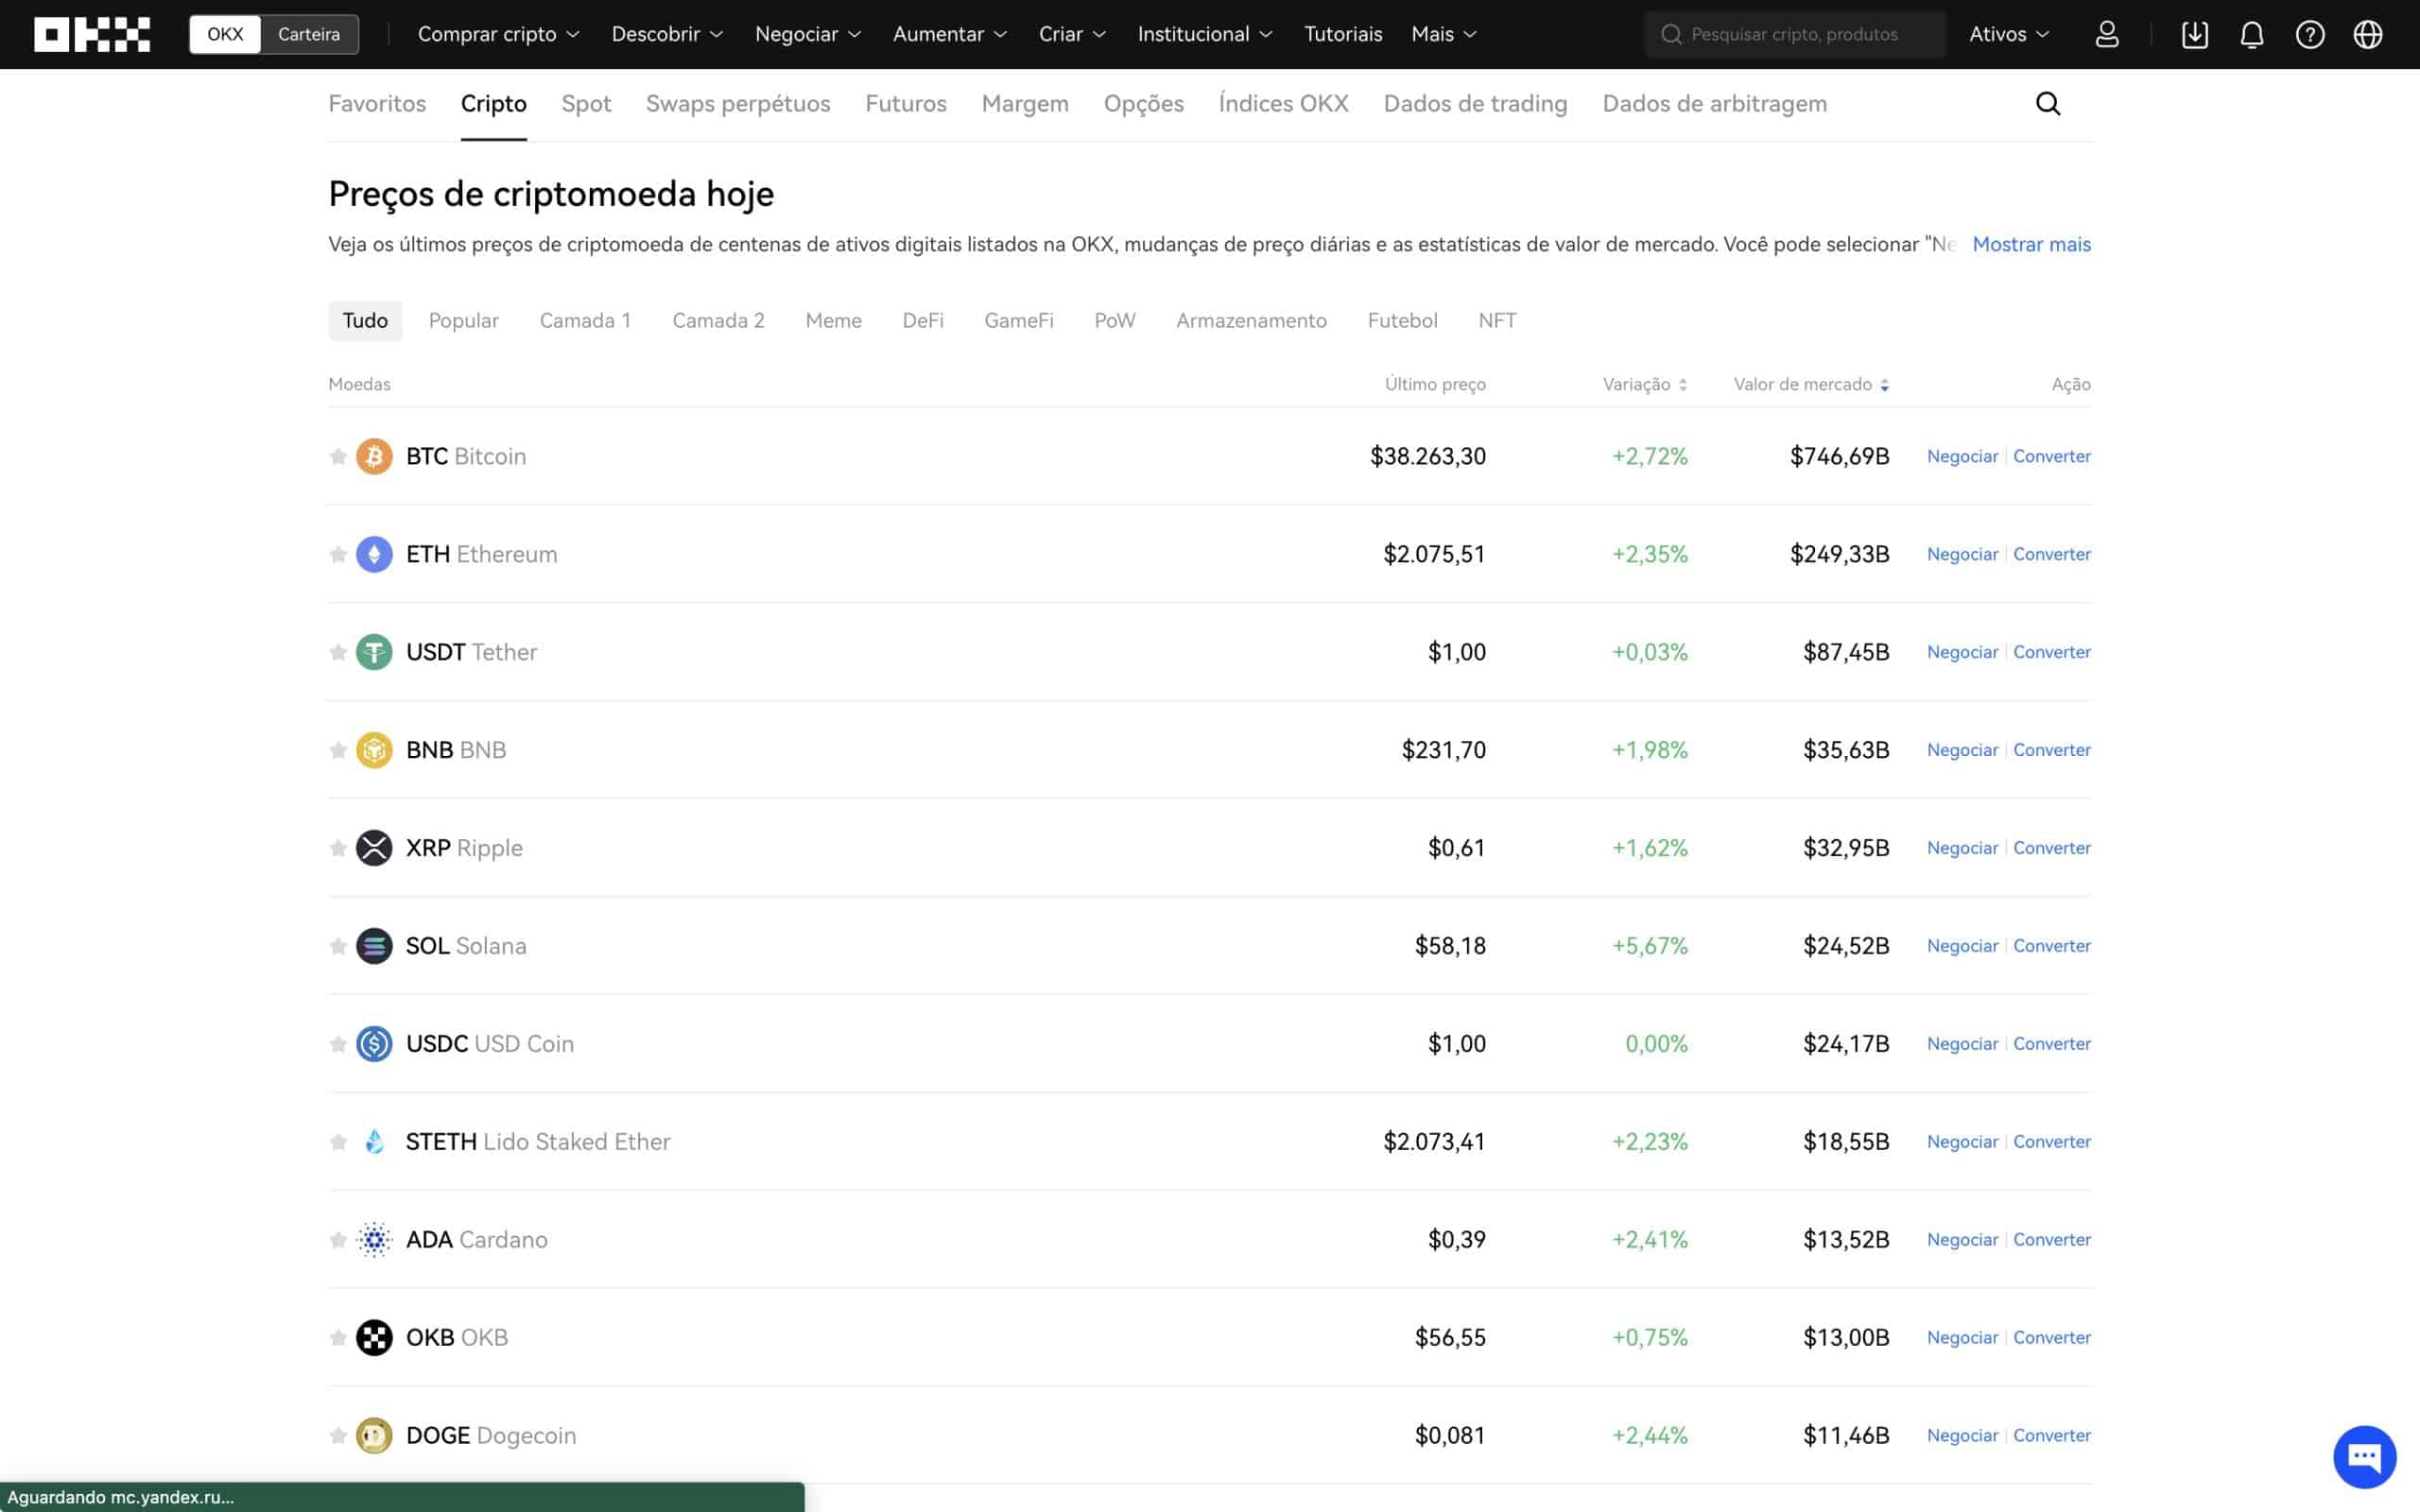Click the Bitcoin coin icon

(x=374, y=456)
